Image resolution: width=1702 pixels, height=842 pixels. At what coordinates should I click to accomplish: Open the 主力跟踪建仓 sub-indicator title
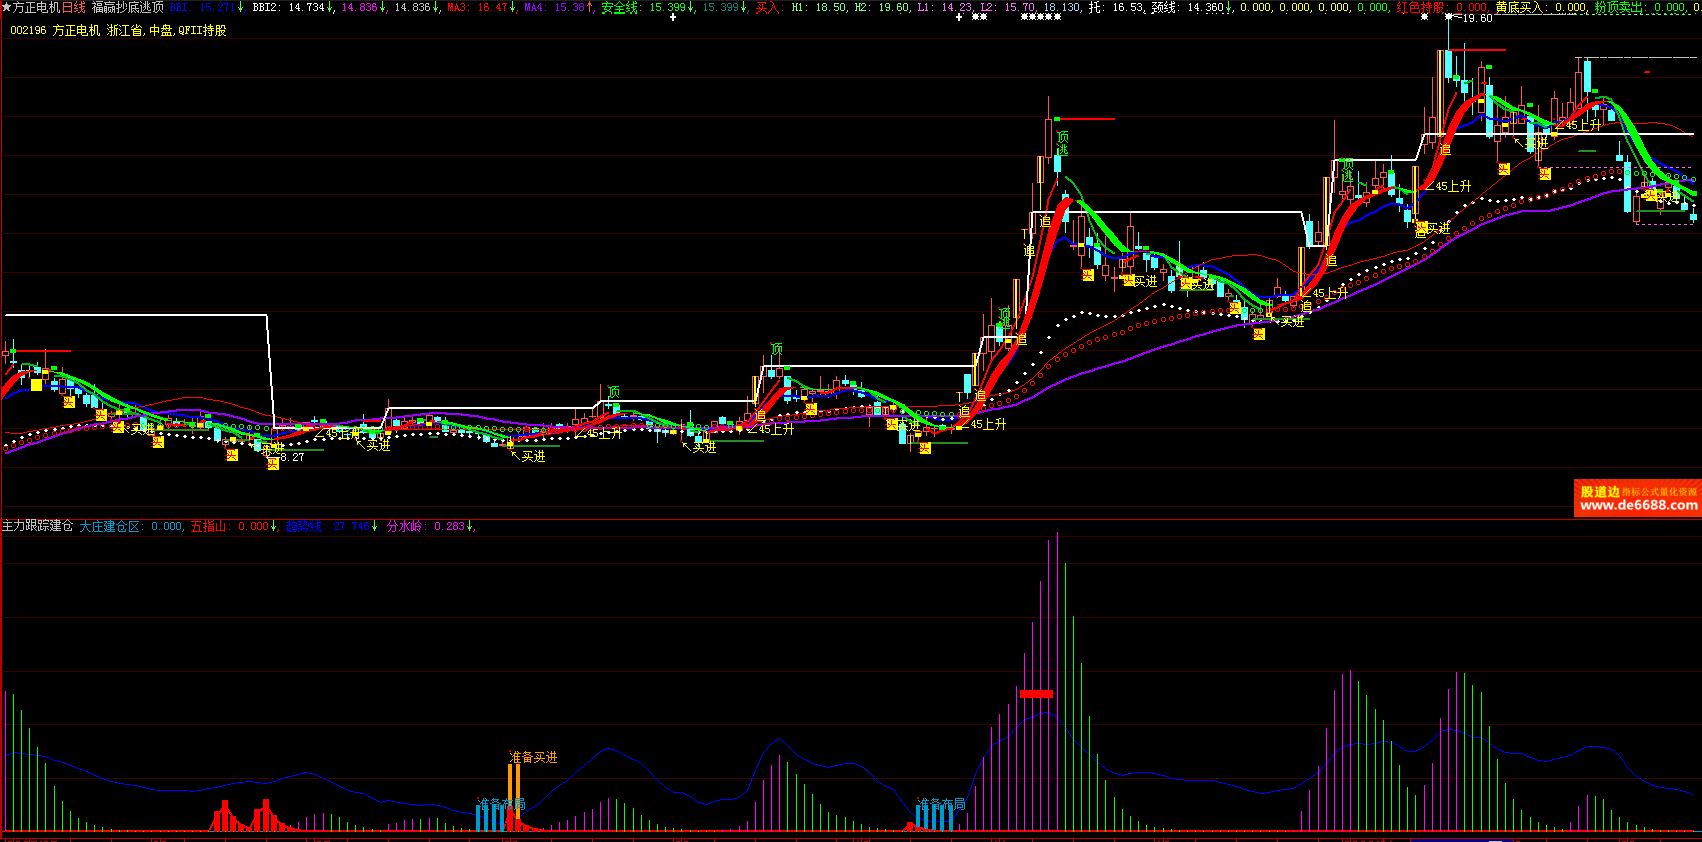(37, 526)
